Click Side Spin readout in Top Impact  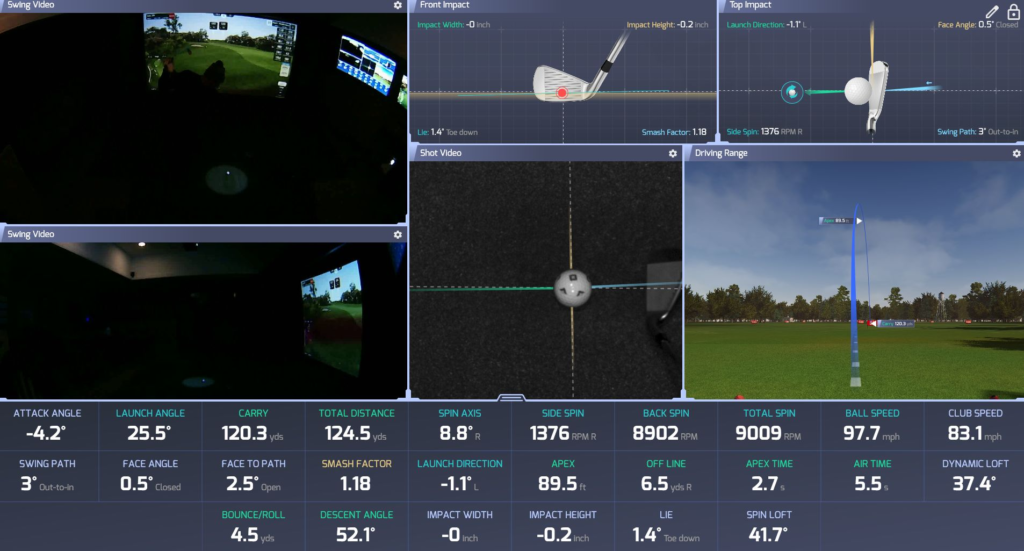[764, 132]
